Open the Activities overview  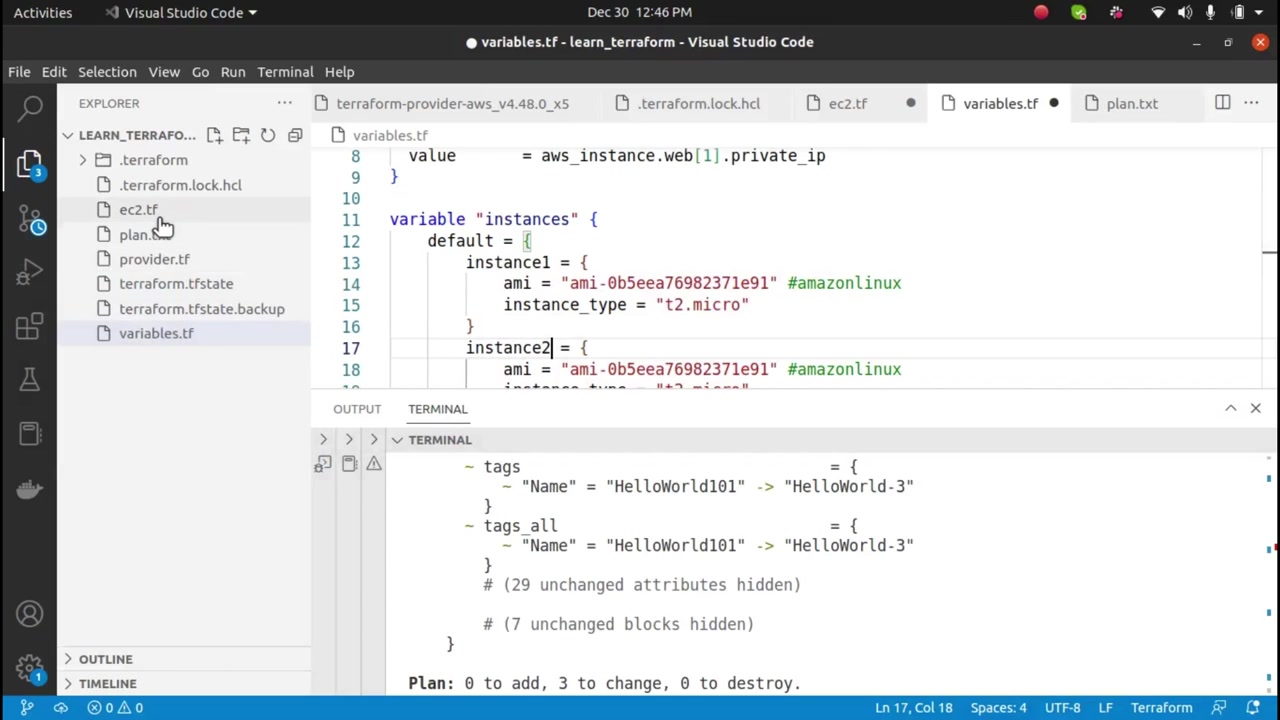tap(43, 12)
